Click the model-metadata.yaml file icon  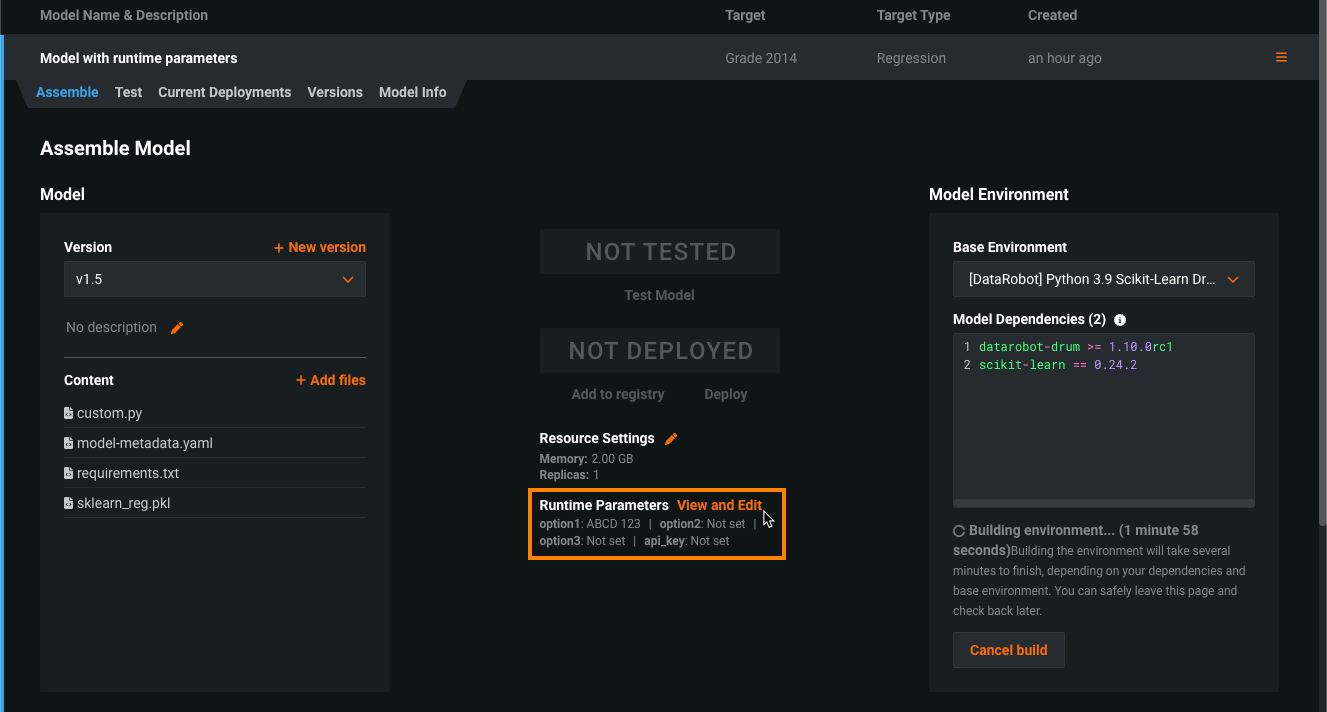[x=68, y=443]
